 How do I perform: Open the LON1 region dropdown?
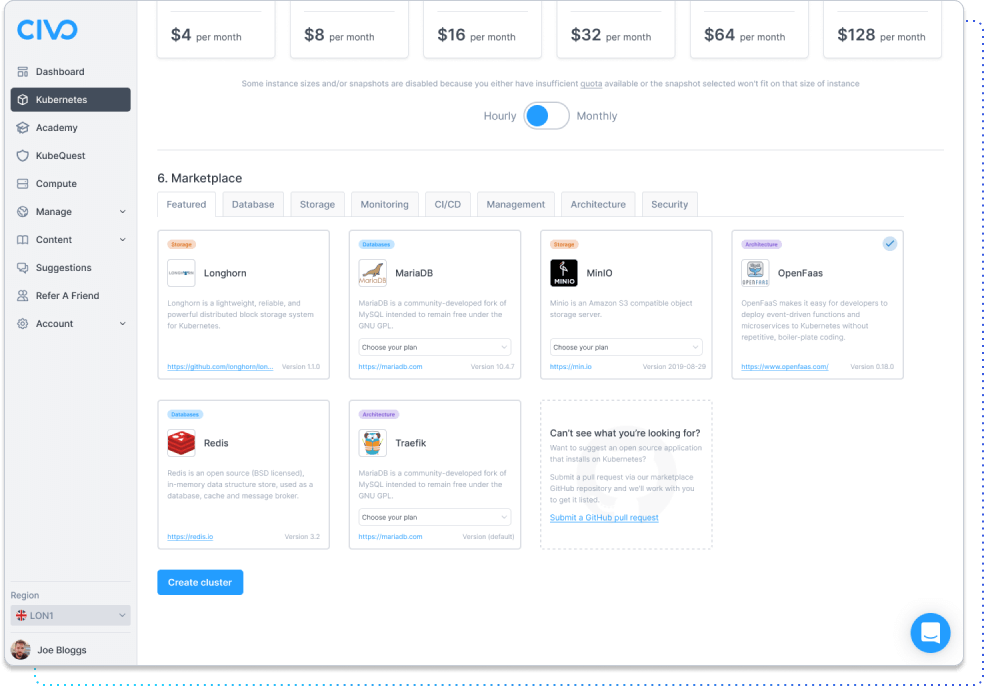tap(70, 616)
